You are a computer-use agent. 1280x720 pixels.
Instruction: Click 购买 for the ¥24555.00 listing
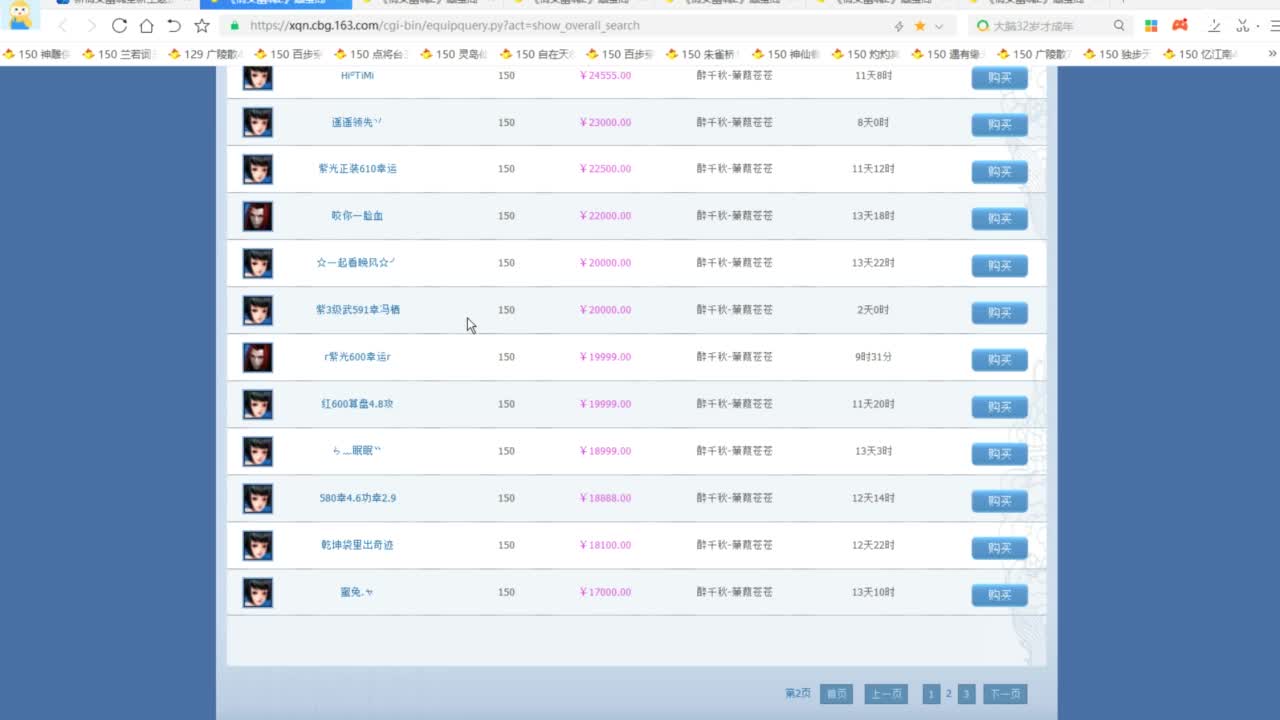[x=999, y=78]
